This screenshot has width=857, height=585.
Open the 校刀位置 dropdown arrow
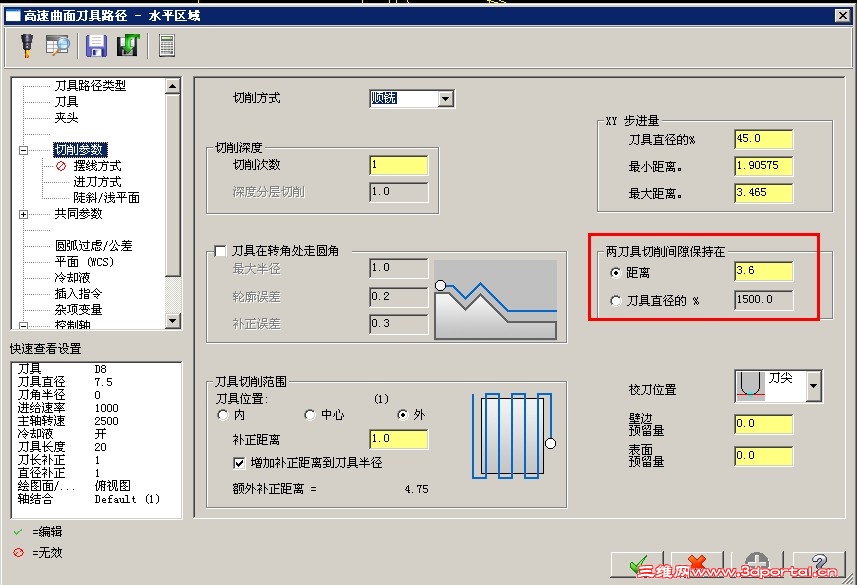click(813, 386)
